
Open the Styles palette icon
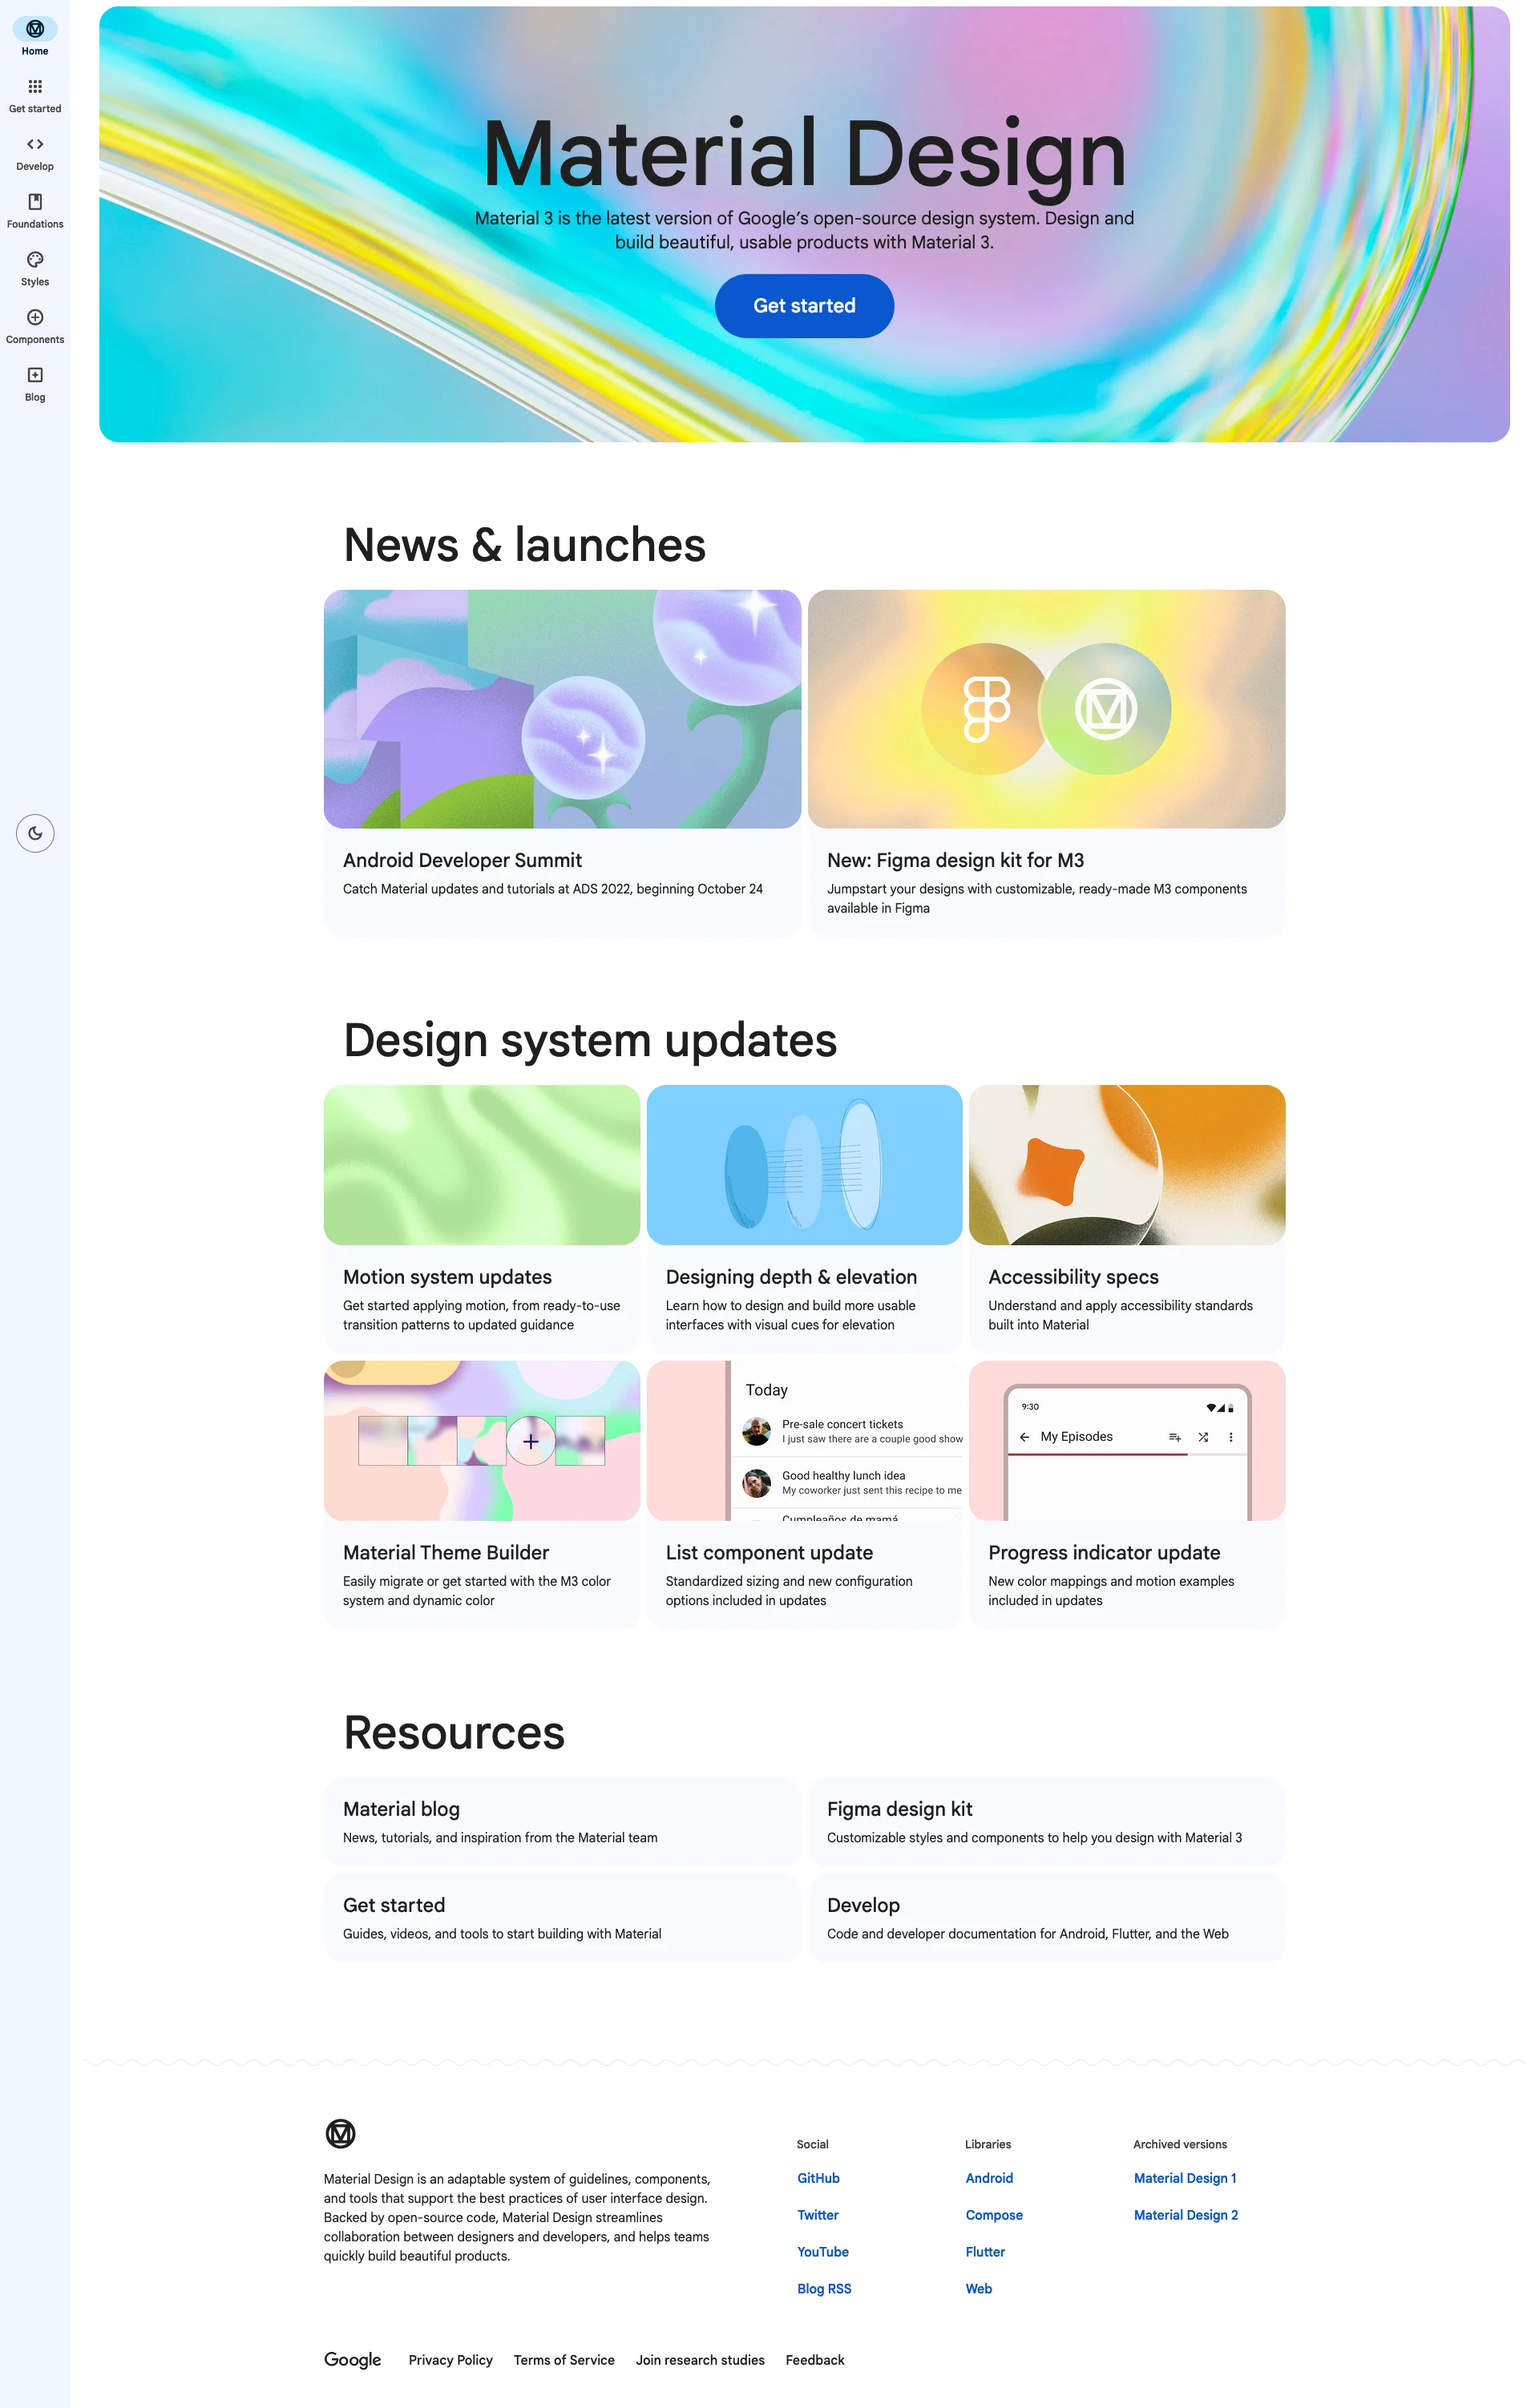(35, 259)
